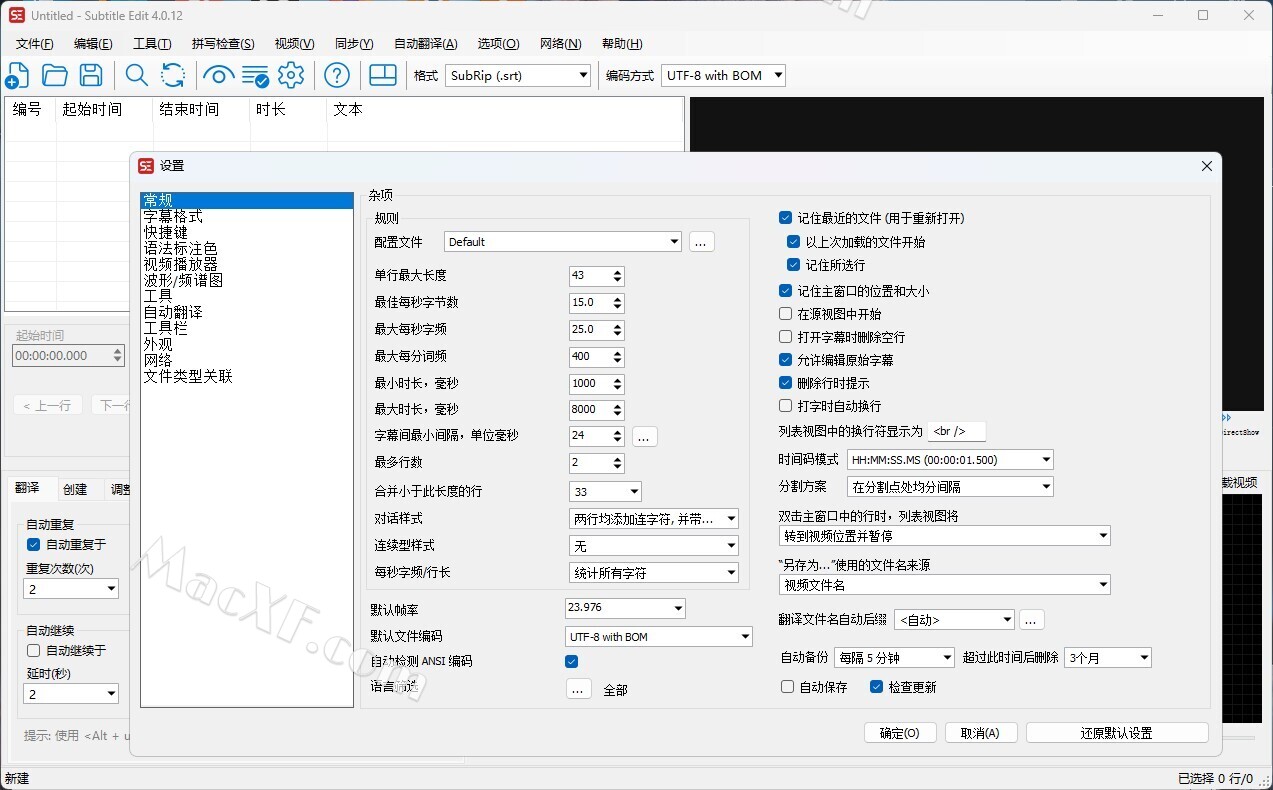Expand the 配置文件 Default dropdown
The height and width of the screenshot is (790, 1273).
[x=563, y=242]
